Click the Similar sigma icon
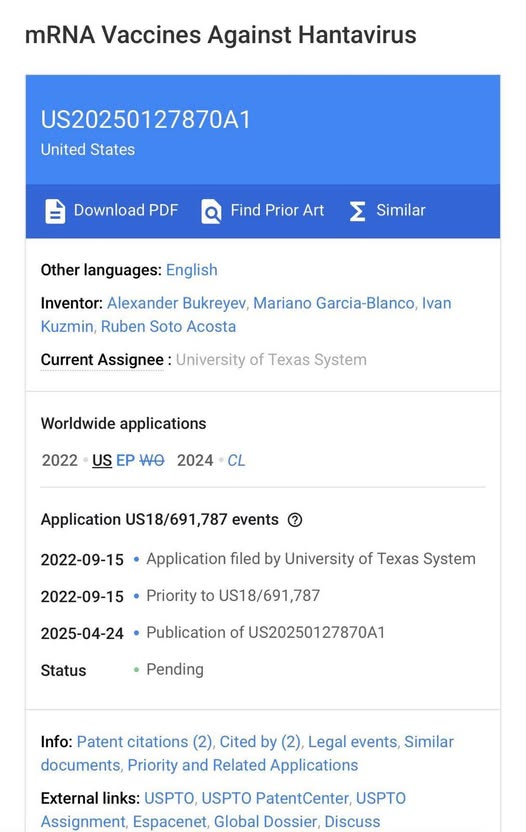526x832 pixels. pyautogui.click(x=358, y=211)
